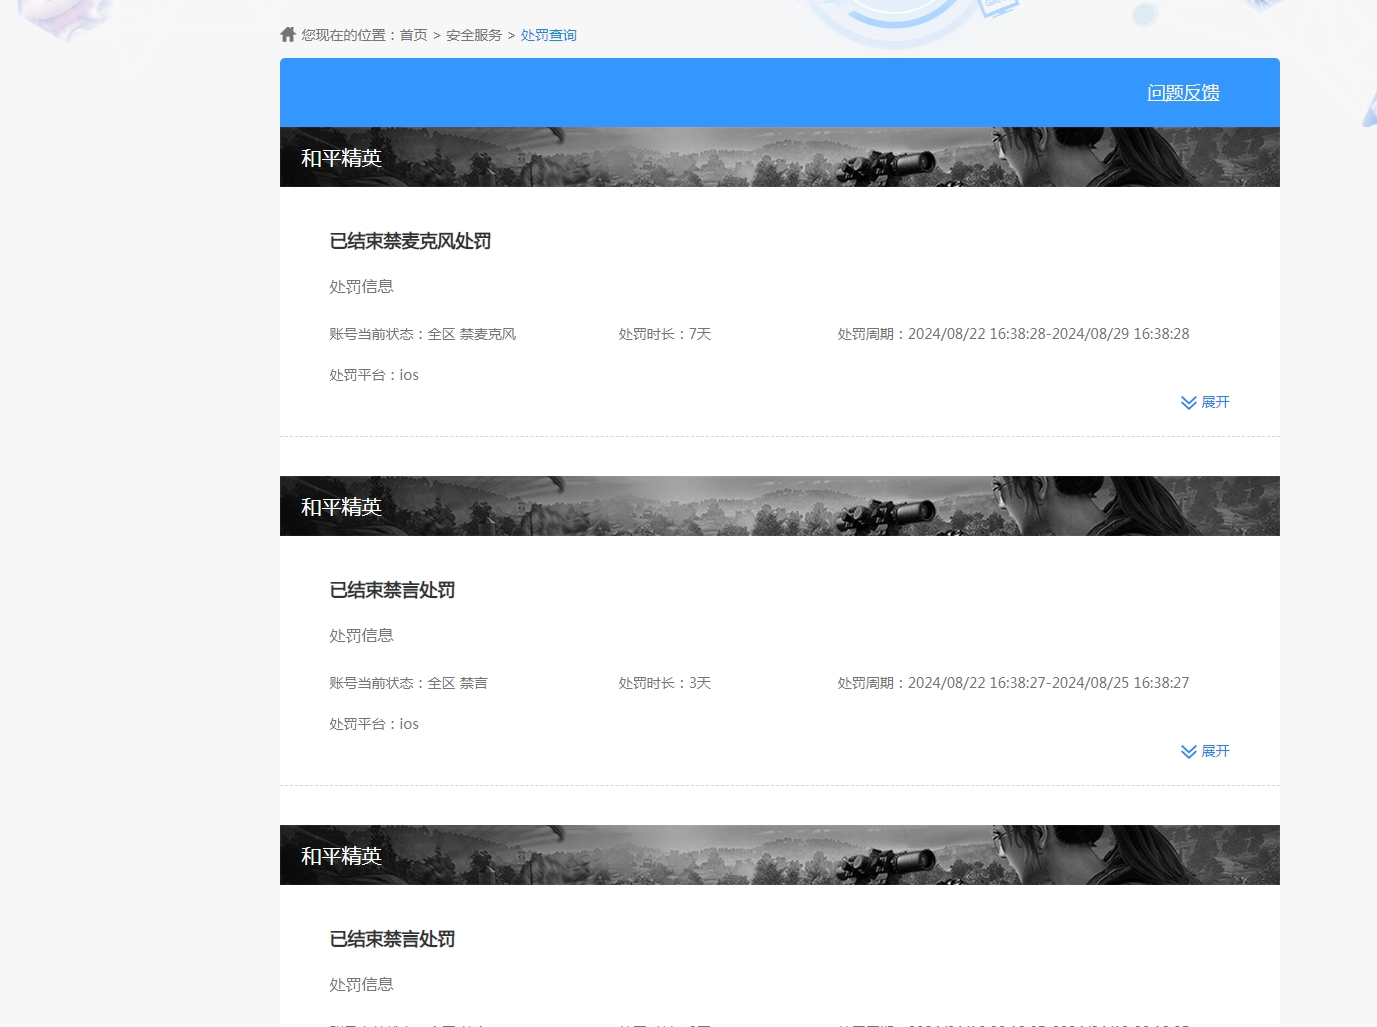Click the 和平精英 banner of the second card
The image size is (1377, 1027).
point(341,506)
